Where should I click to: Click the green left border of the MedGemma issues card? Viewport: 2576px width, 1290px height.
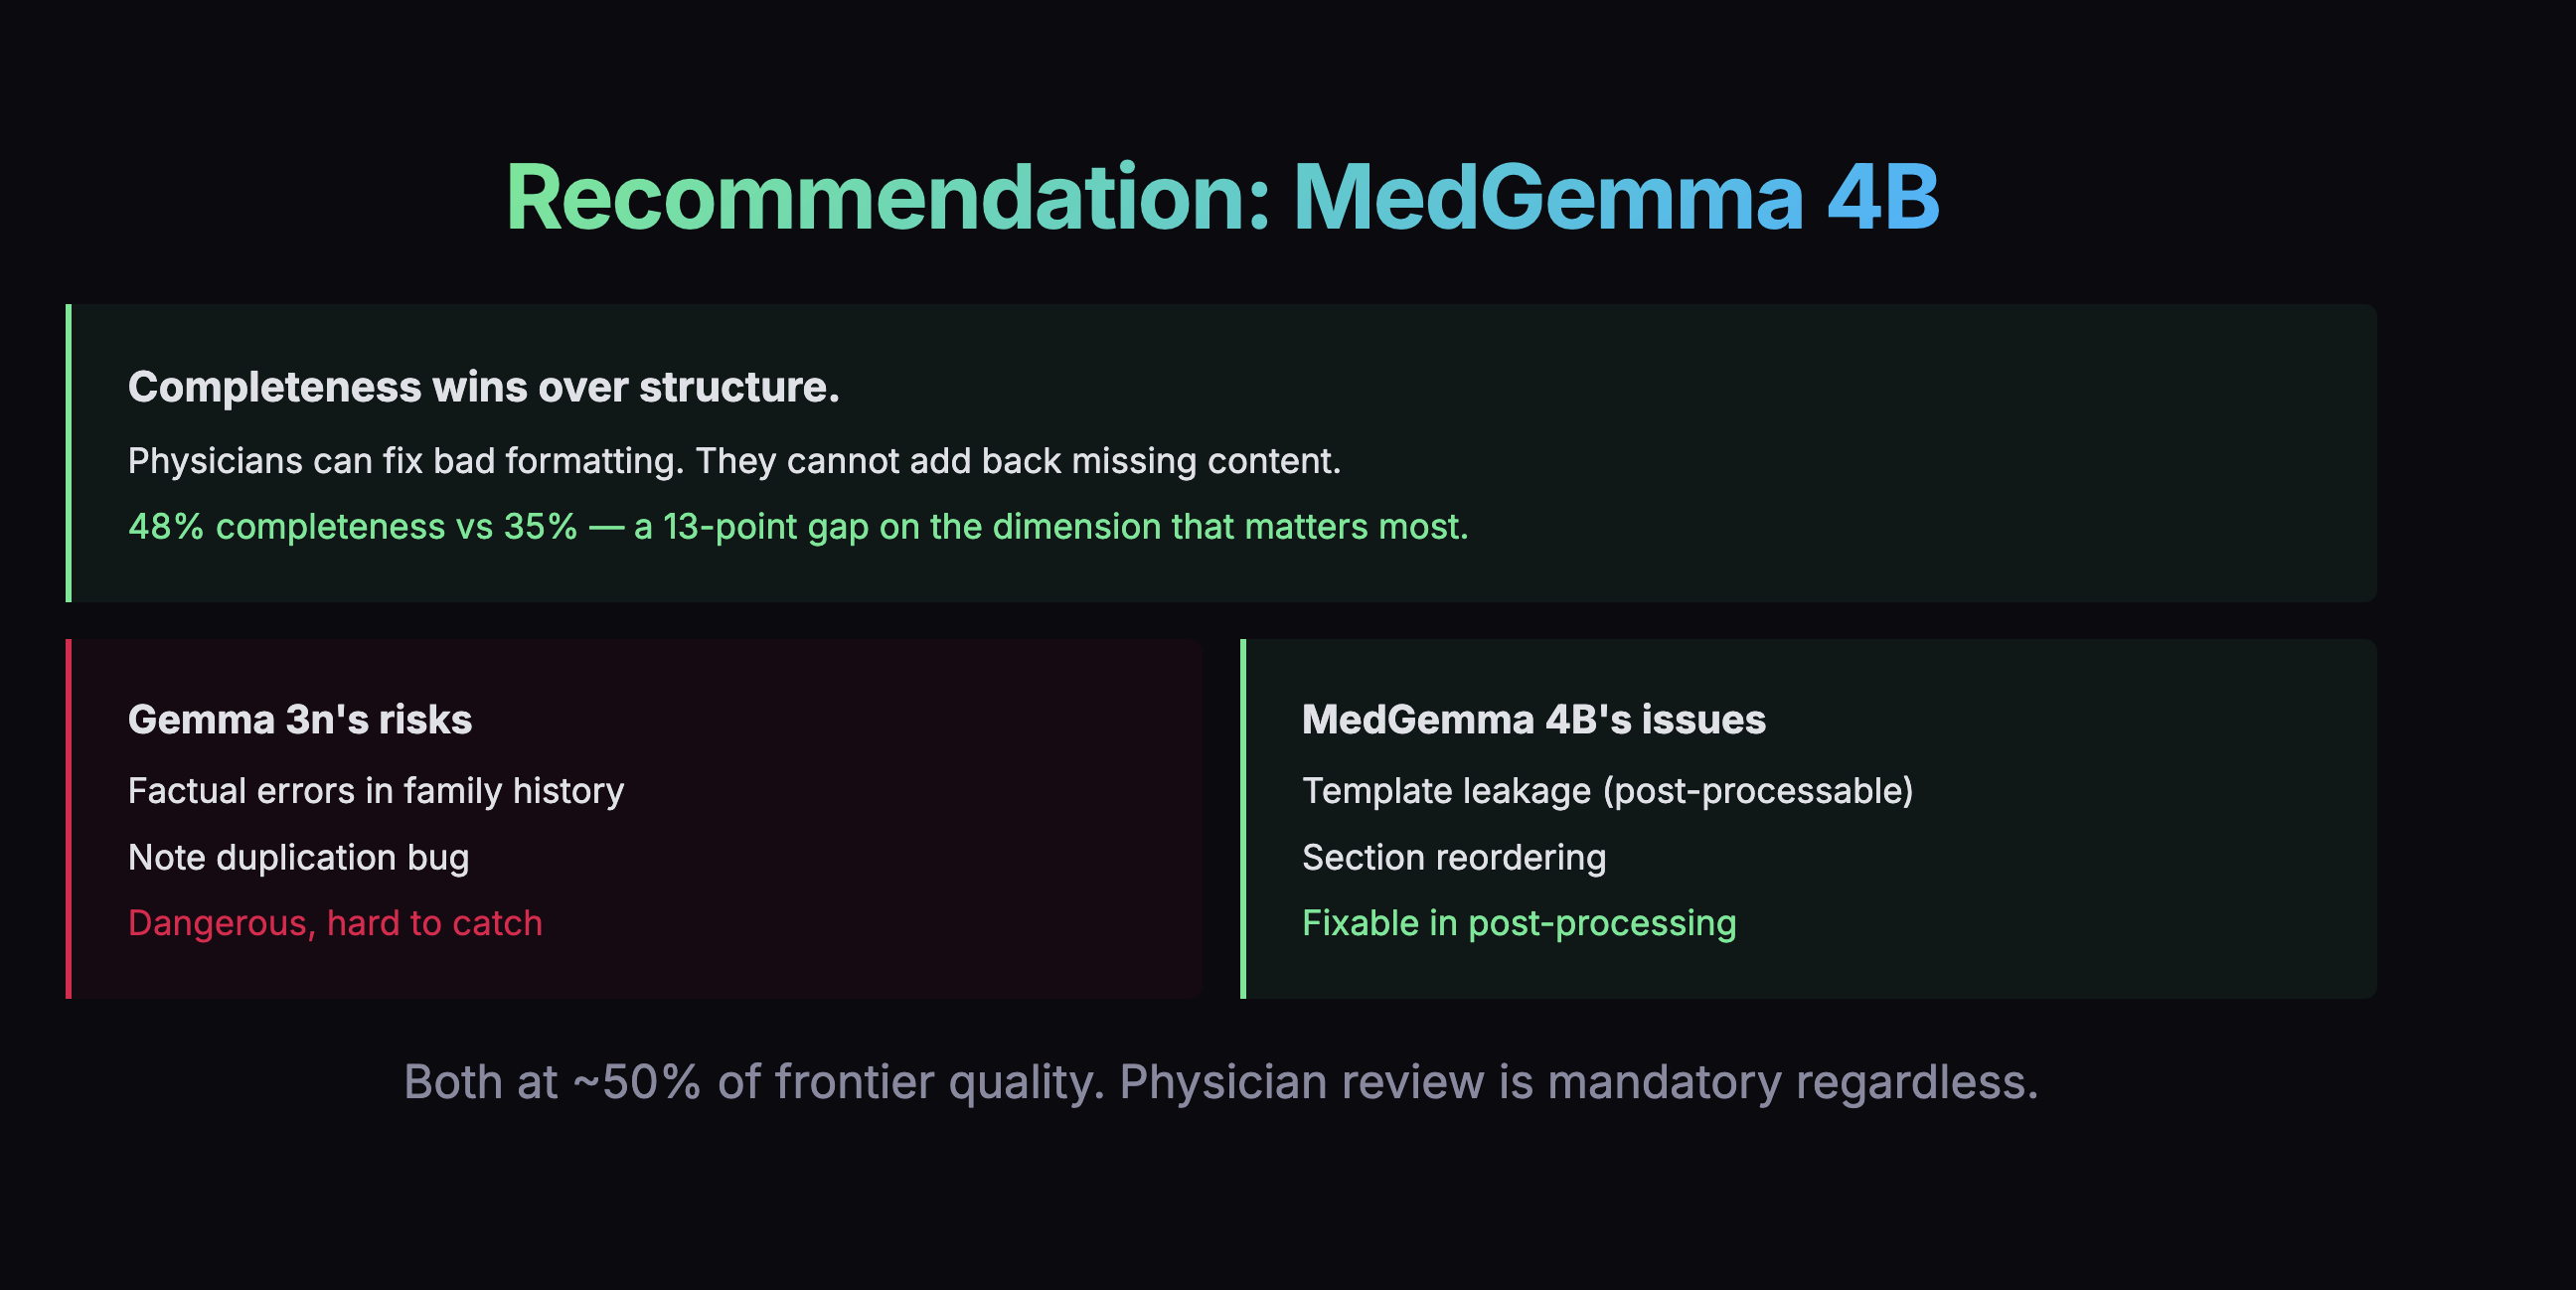pyautogui.click(x=1243, y=818)
